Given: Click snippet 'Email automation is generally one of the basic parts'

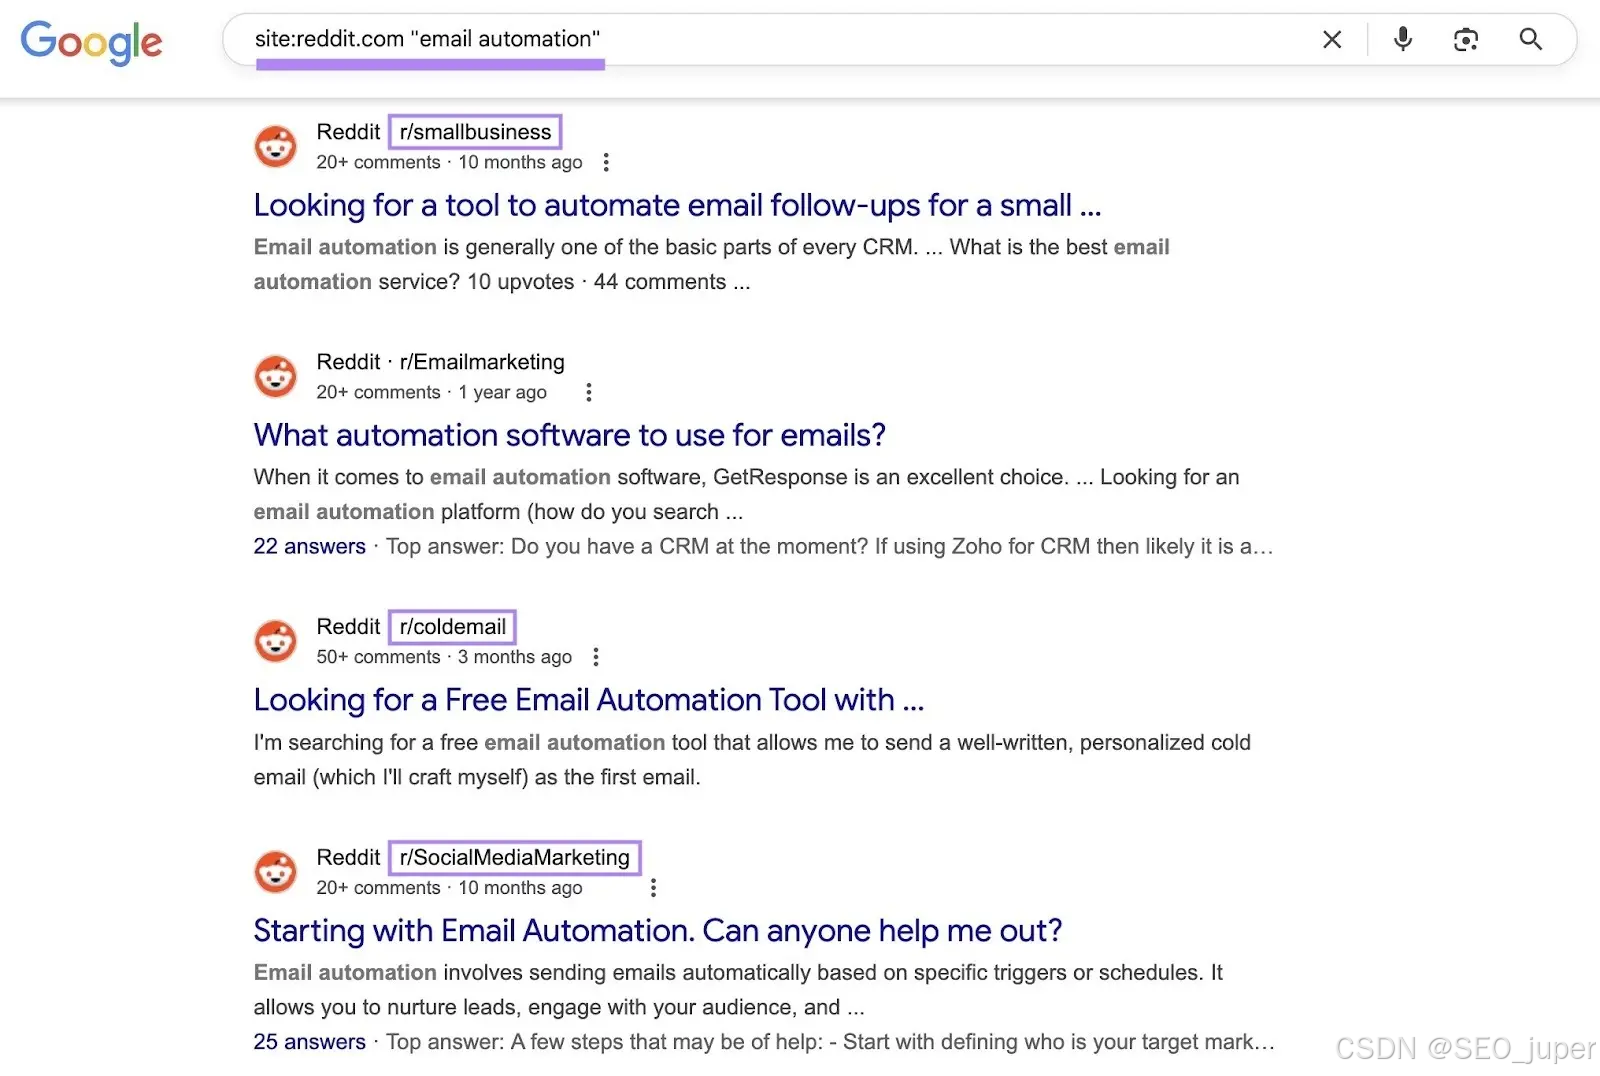Looking at the screenshot, I should pos(711,264).
